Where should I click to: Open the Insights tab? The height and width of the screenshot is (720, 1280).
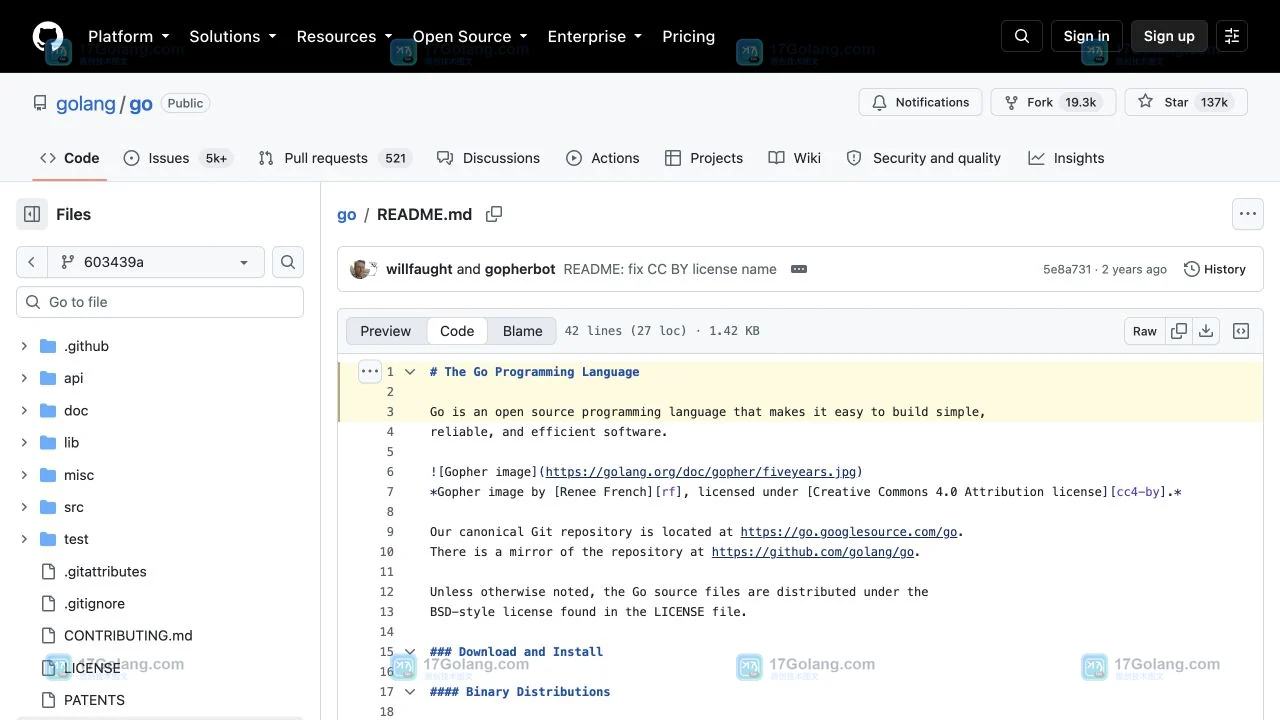pos(1067,158)
